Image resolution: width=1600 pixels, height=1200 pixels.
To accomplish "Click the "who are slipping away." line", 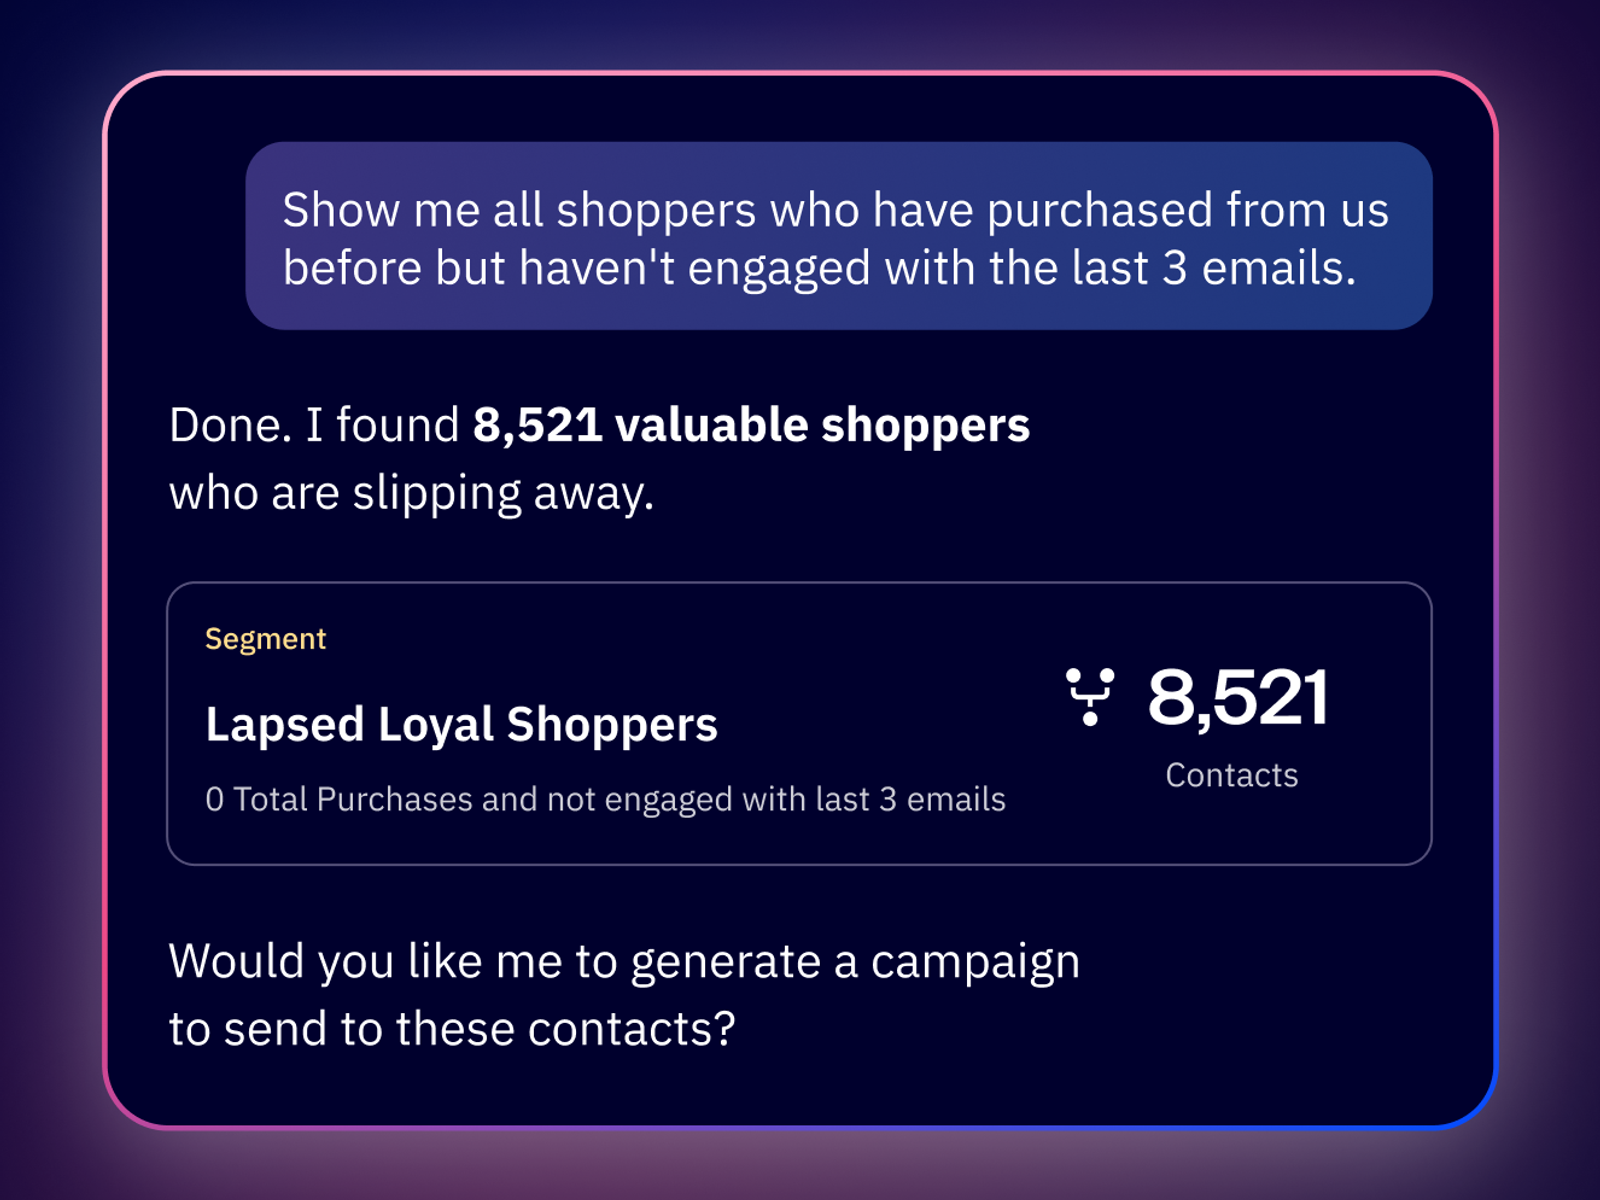I will coord(411,493).
